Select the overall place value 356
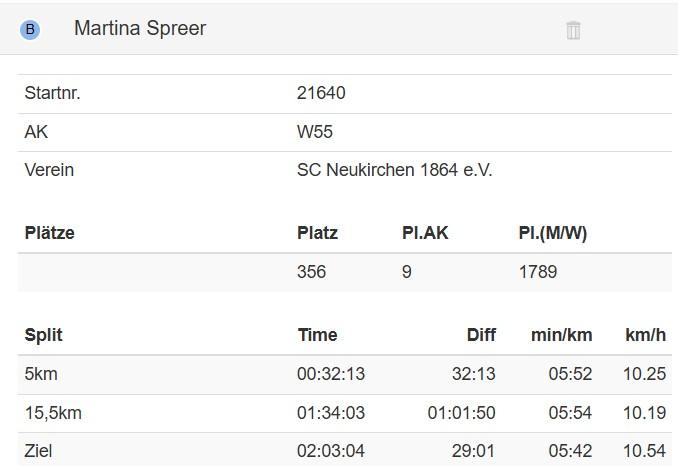This screenshot has width=678, height=466. coord(311,272)
